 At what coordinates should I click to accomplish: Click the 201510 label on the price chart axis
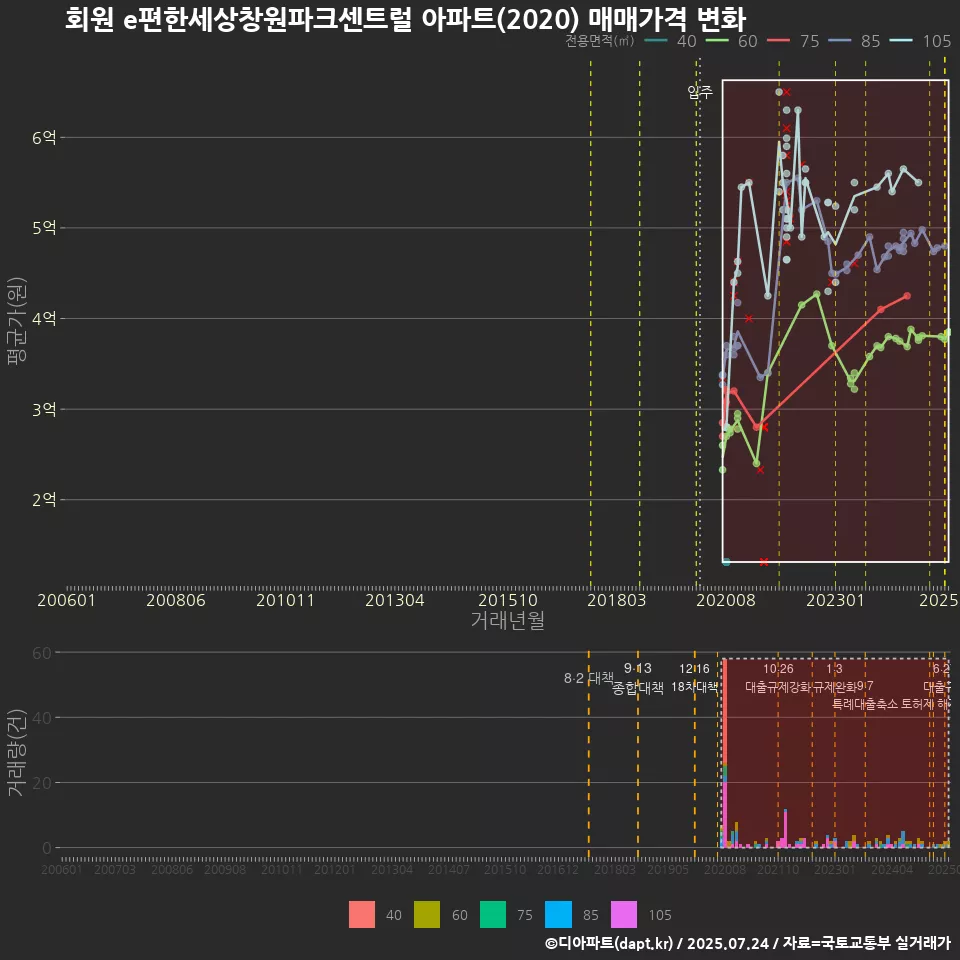(x=508, y=600)
